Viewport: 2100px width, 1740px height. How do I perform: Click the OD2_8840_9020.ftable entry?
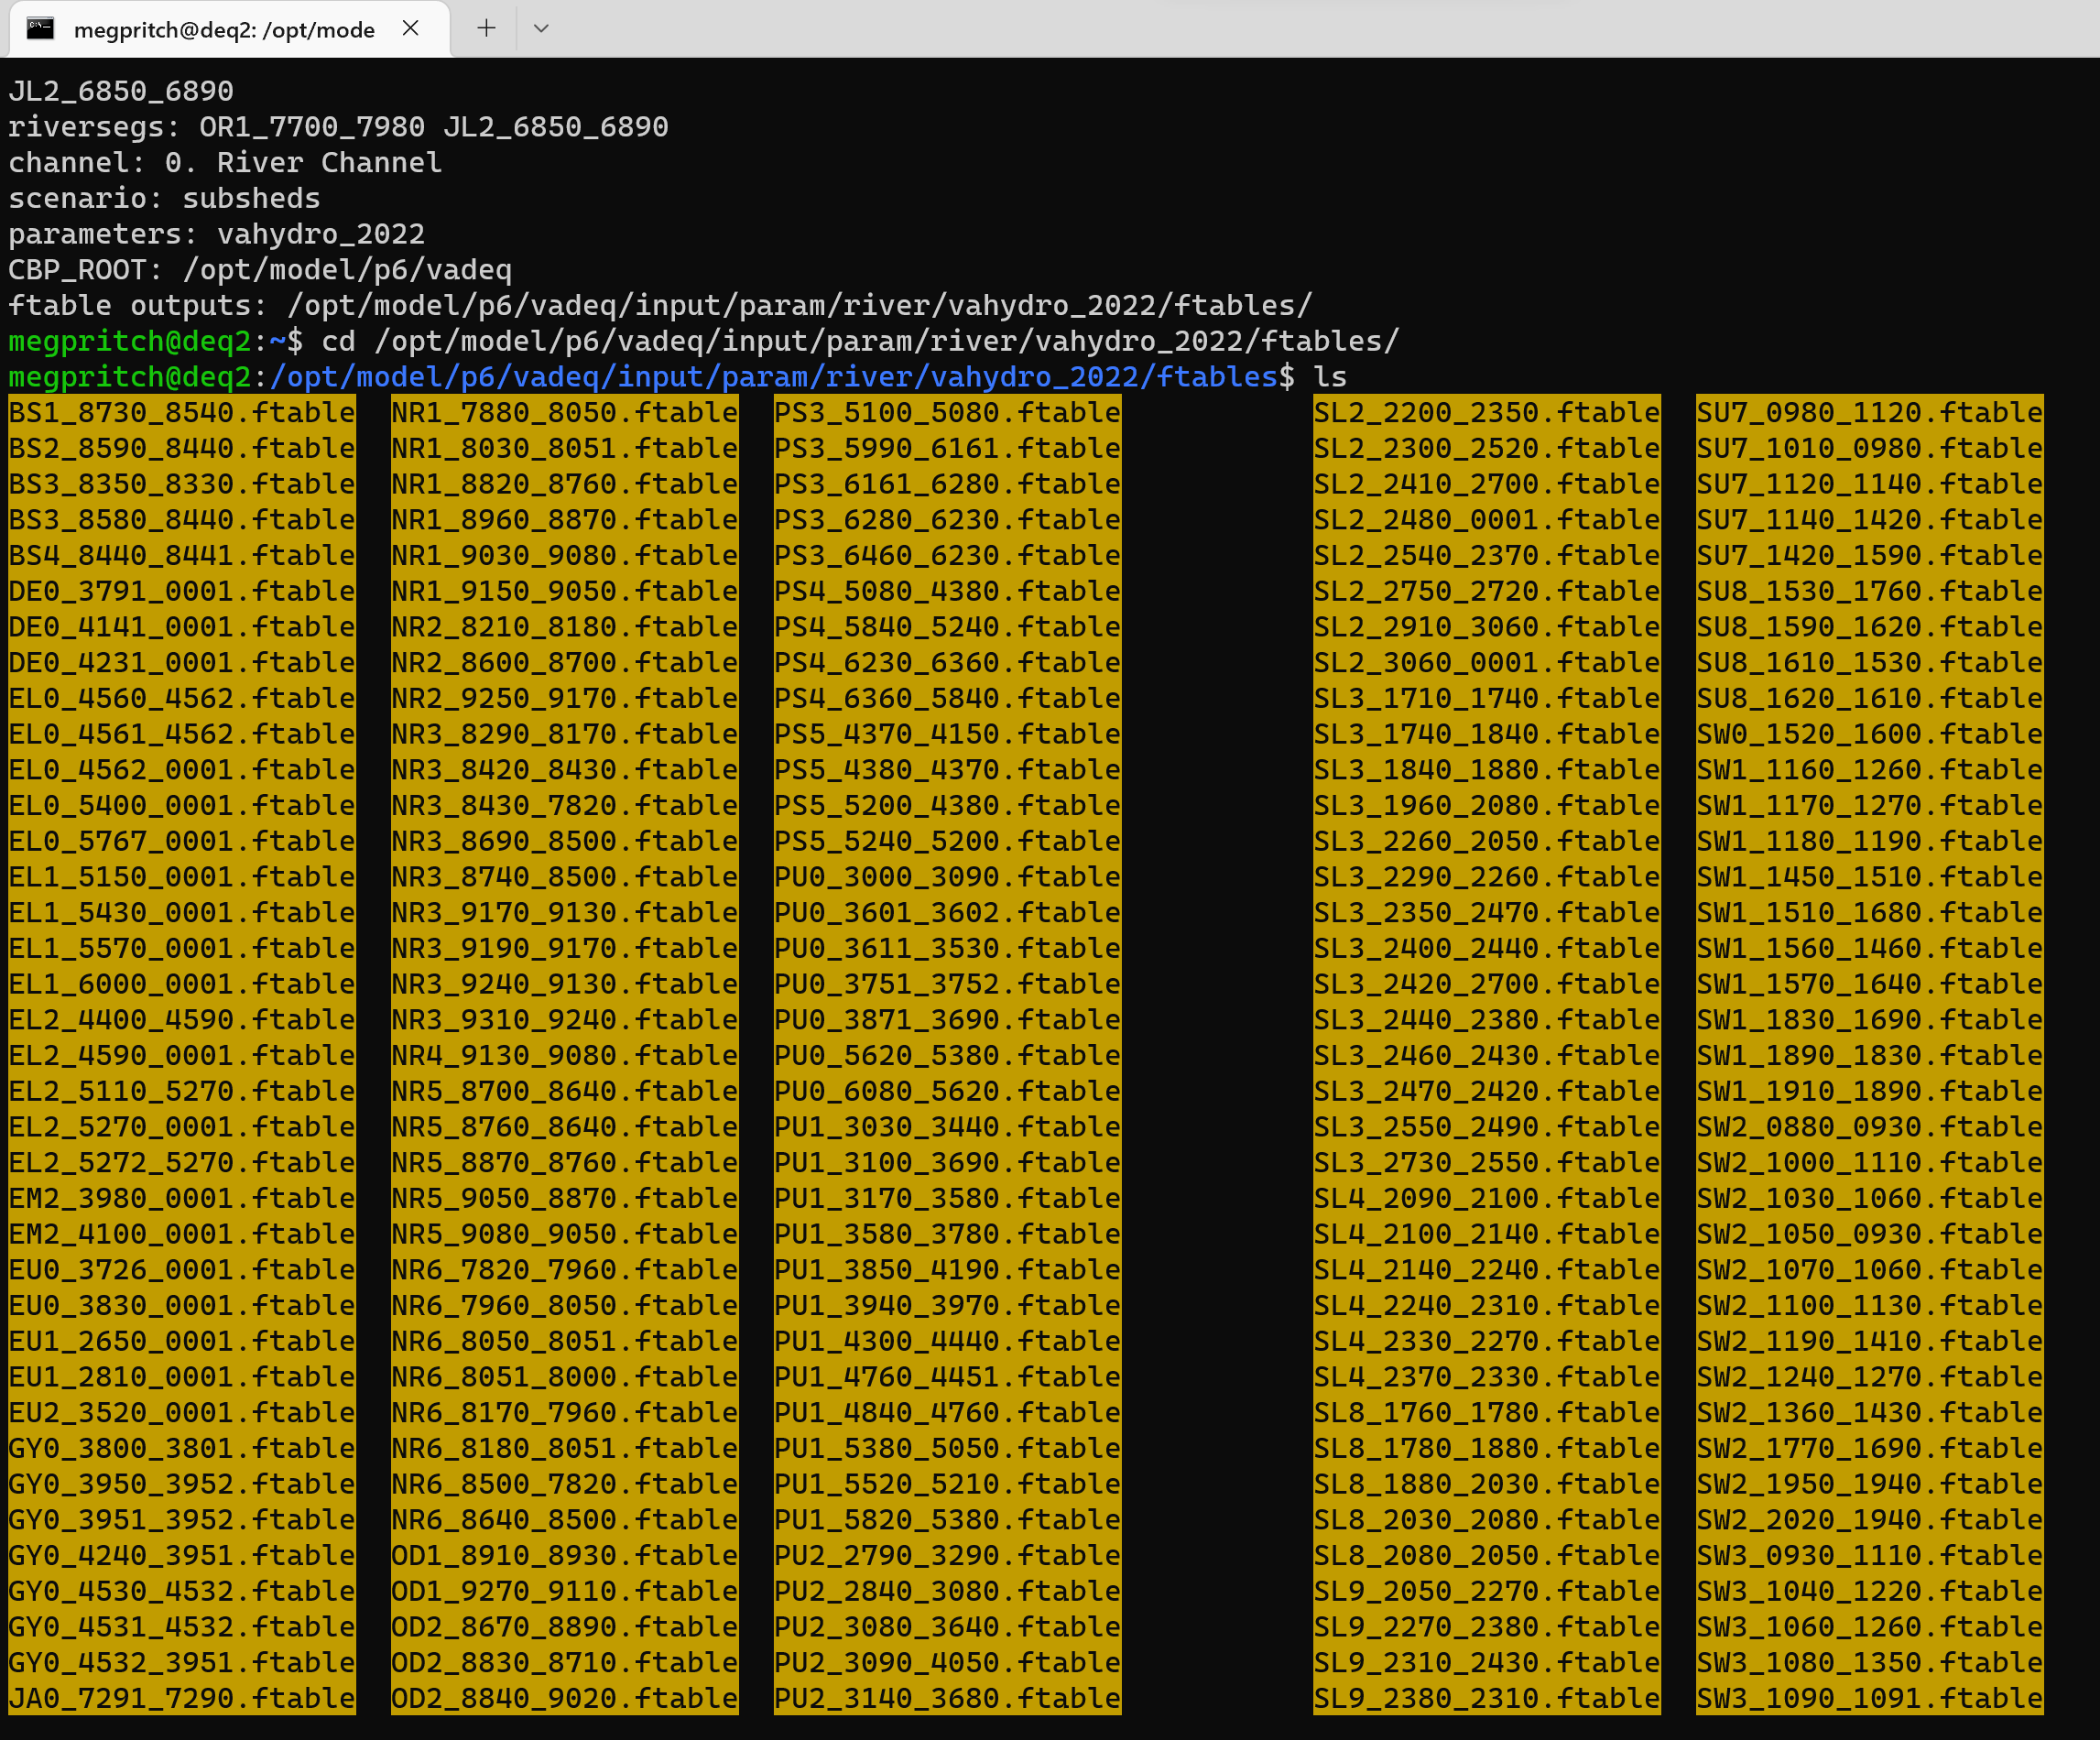(x=563, y=1698)
